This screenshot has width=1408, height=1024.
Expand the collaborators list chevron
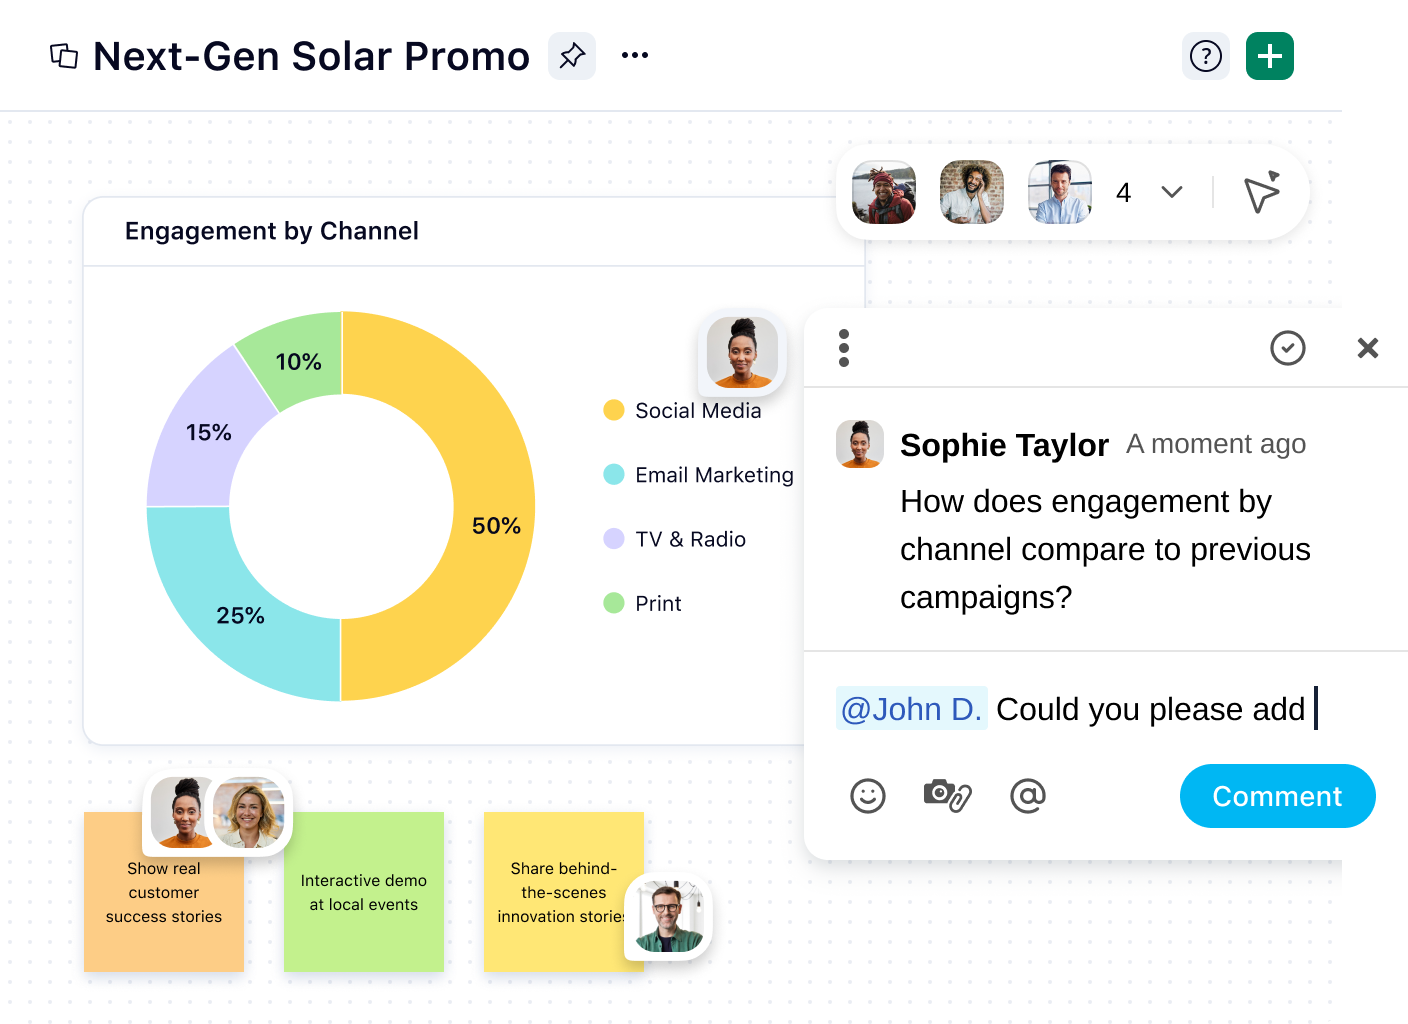(x=1172, y=192)
